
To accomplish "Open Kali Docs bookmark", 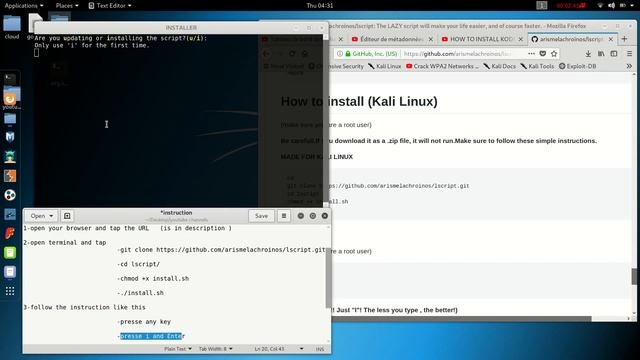I will click(x=500, y=66).
